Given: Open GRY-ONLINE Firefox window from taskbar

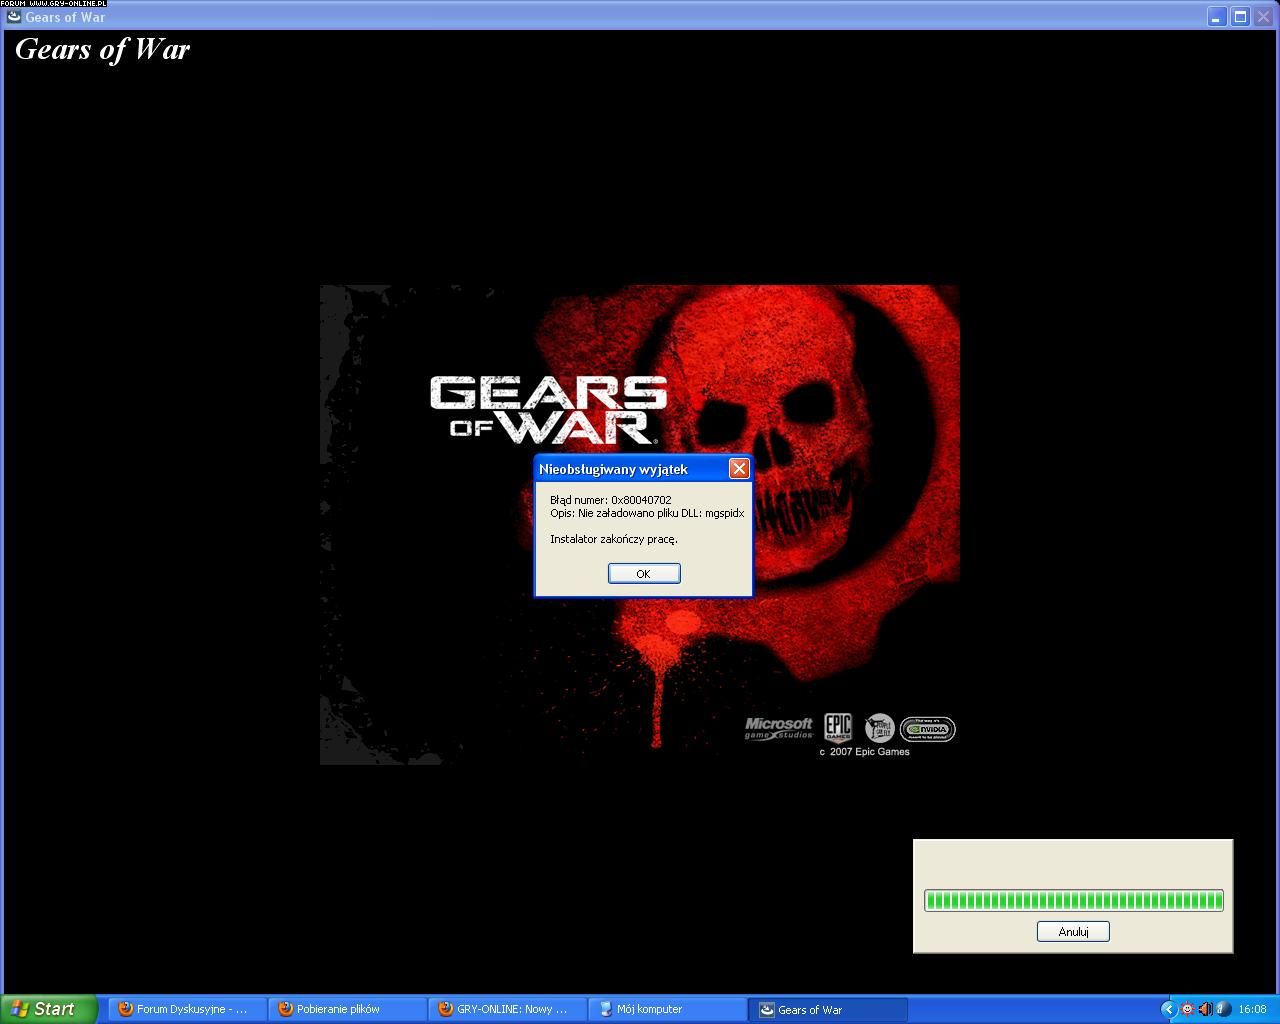Looking at the screenshot, I should click(507, 1009).
